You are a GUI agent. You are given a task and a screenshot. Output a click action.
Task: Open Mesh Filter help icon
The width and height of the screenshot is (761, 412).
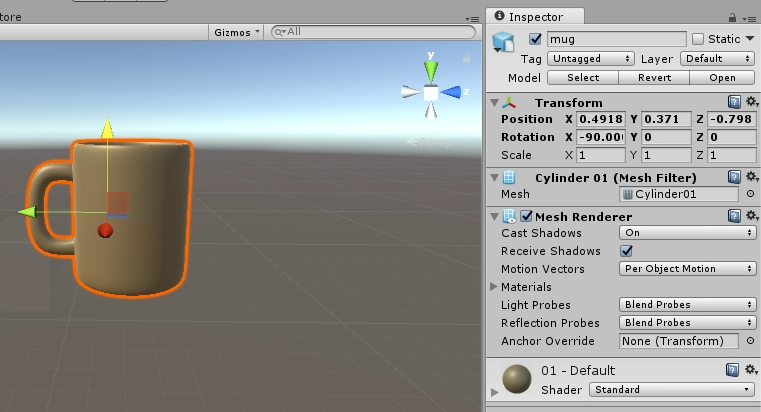[x=734, y=177]
